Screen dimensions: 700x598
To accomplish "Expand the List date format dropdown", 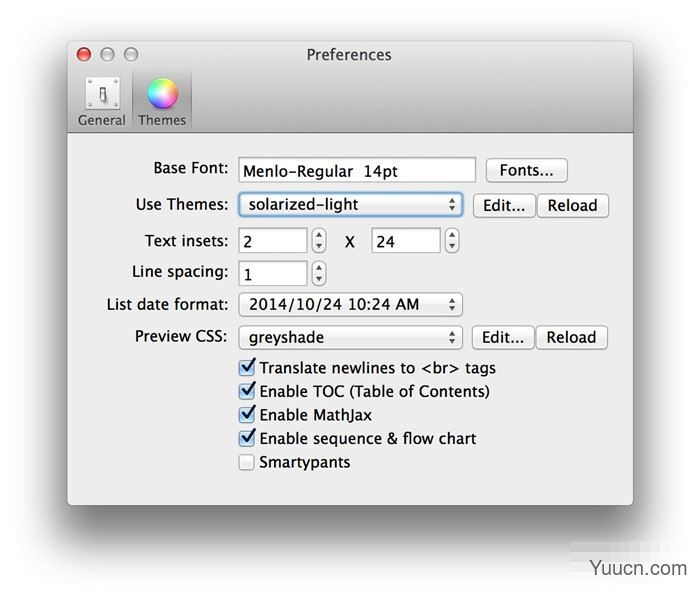I will [350, 304].
